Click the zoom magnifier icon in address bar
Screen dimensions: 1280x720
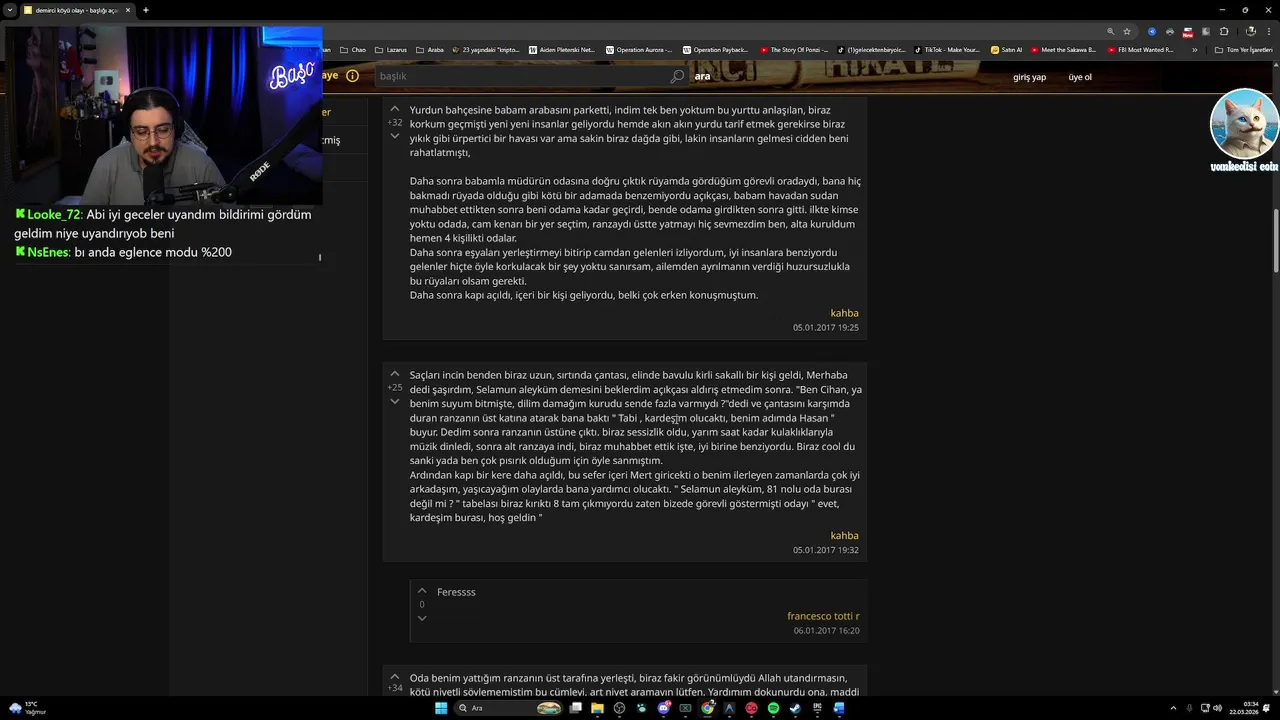(1110, 31)
